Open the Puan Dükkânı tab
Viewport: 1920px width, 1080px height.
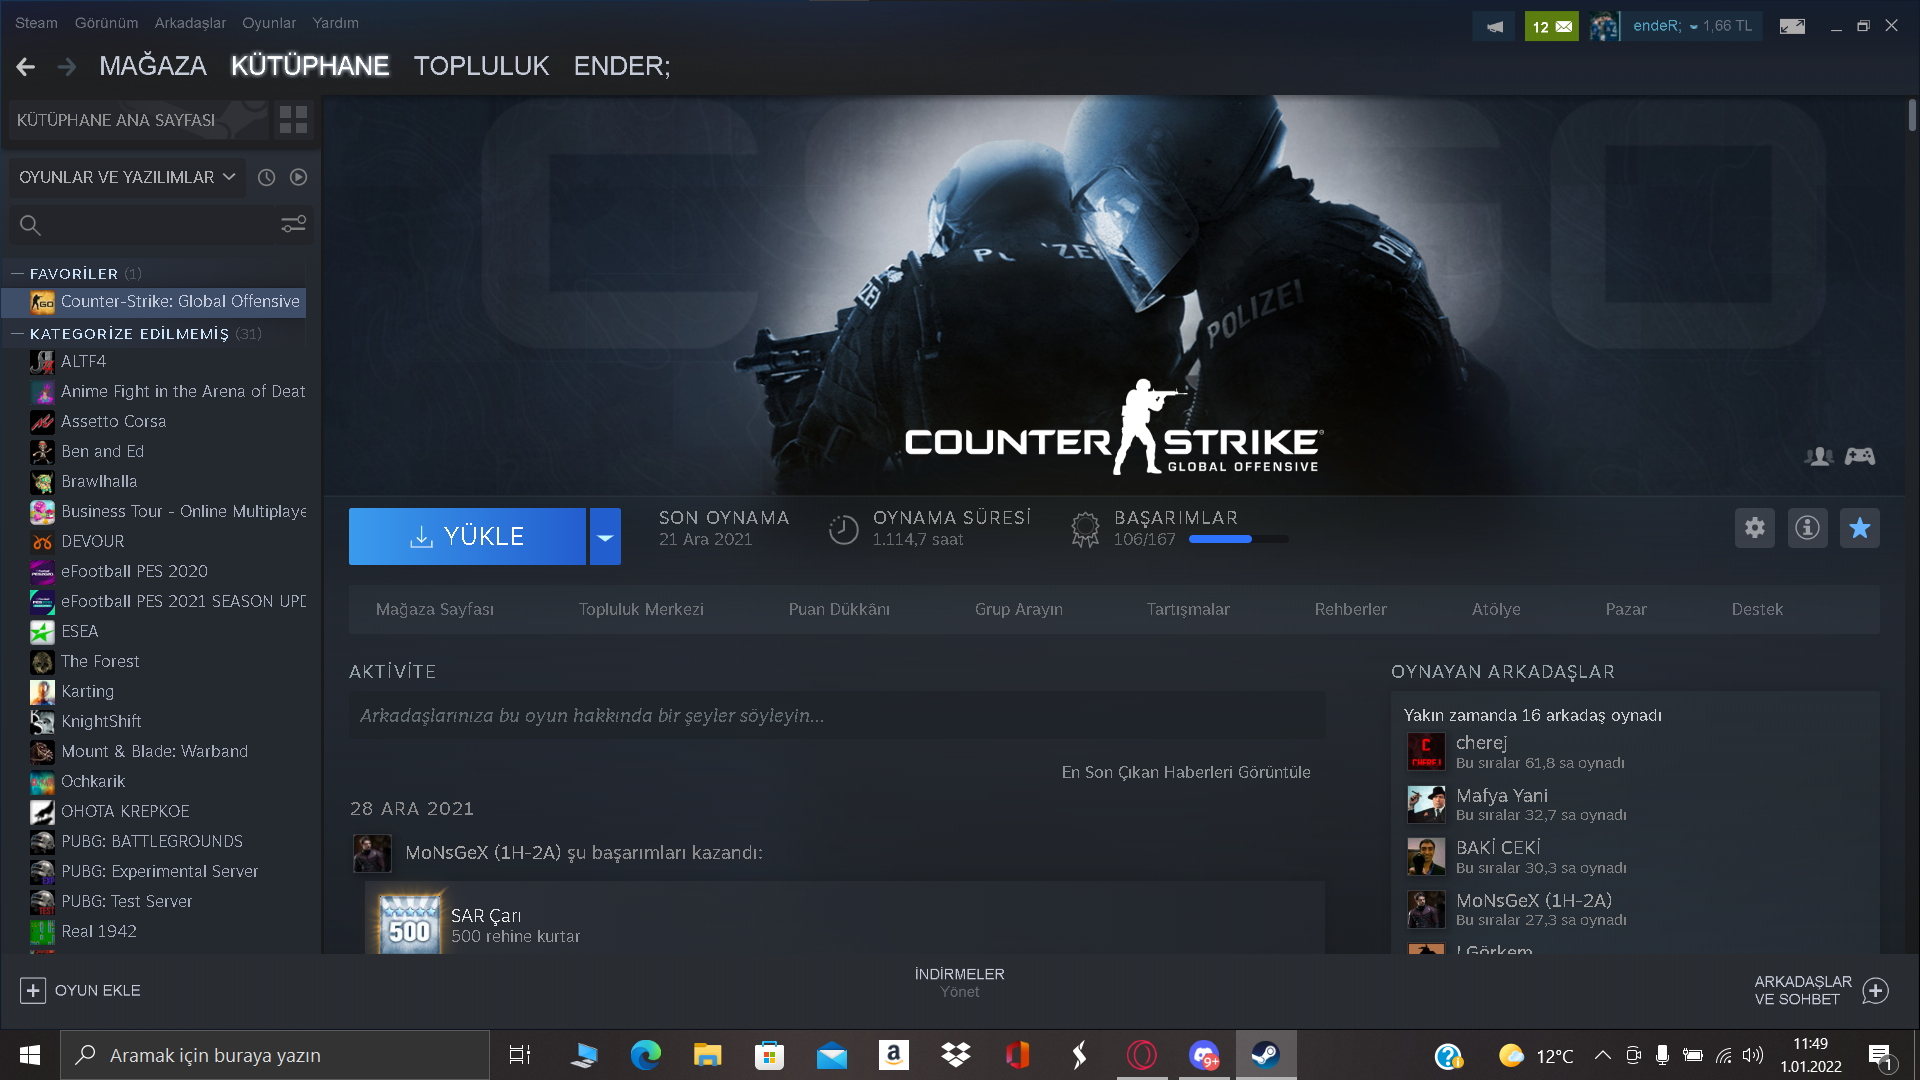click(x=839, y=609)
